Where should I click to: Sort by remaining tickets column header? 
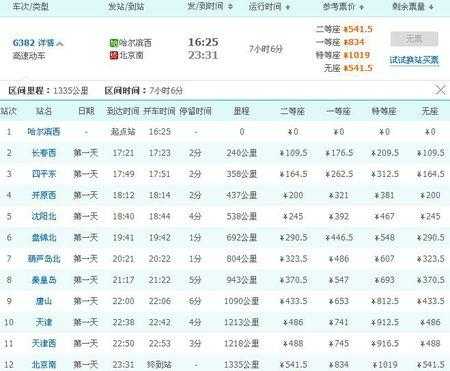pyautogui.click(x=413, y=6)
